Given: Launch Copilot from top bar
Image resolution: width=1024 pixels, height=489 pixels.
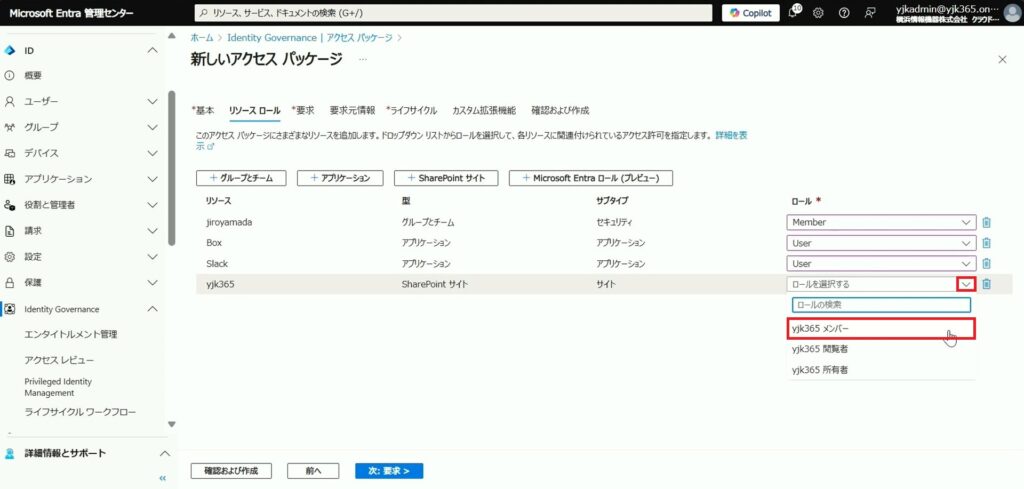Looking at the screenshot, I should [x=750, y=13].
